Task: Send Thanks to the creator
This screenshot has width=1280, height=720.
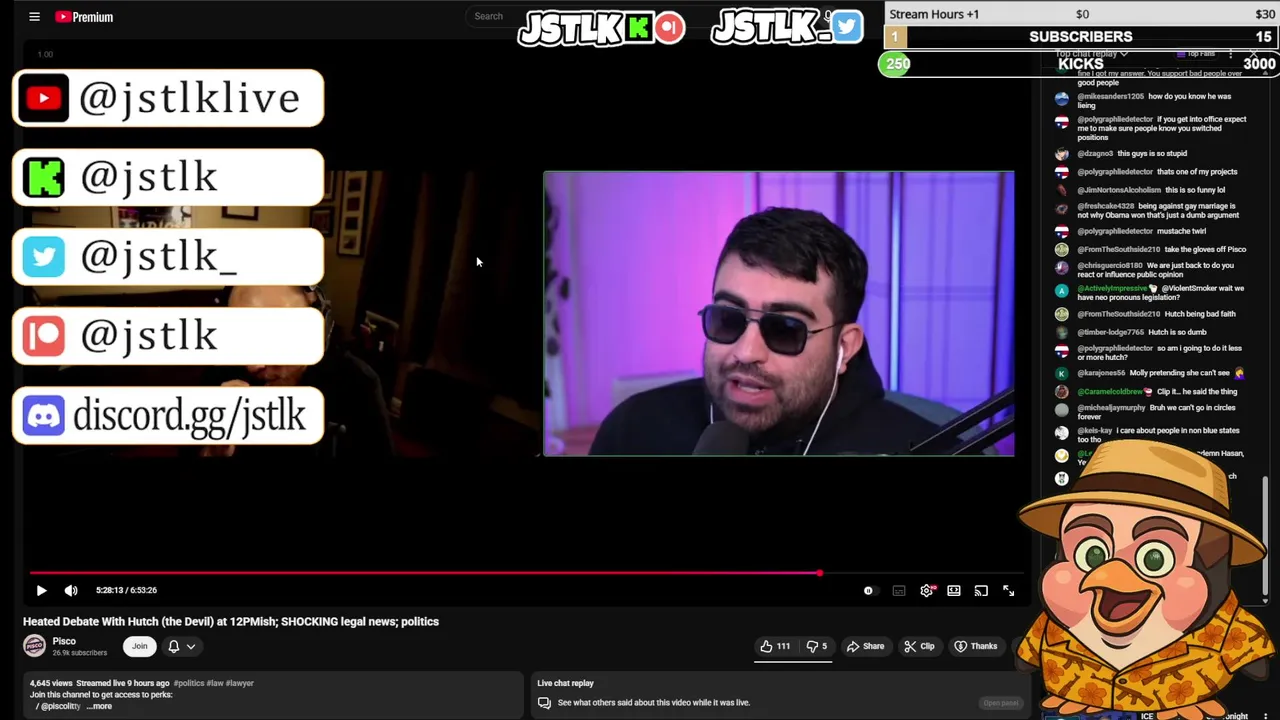Action: click(976, 646)
